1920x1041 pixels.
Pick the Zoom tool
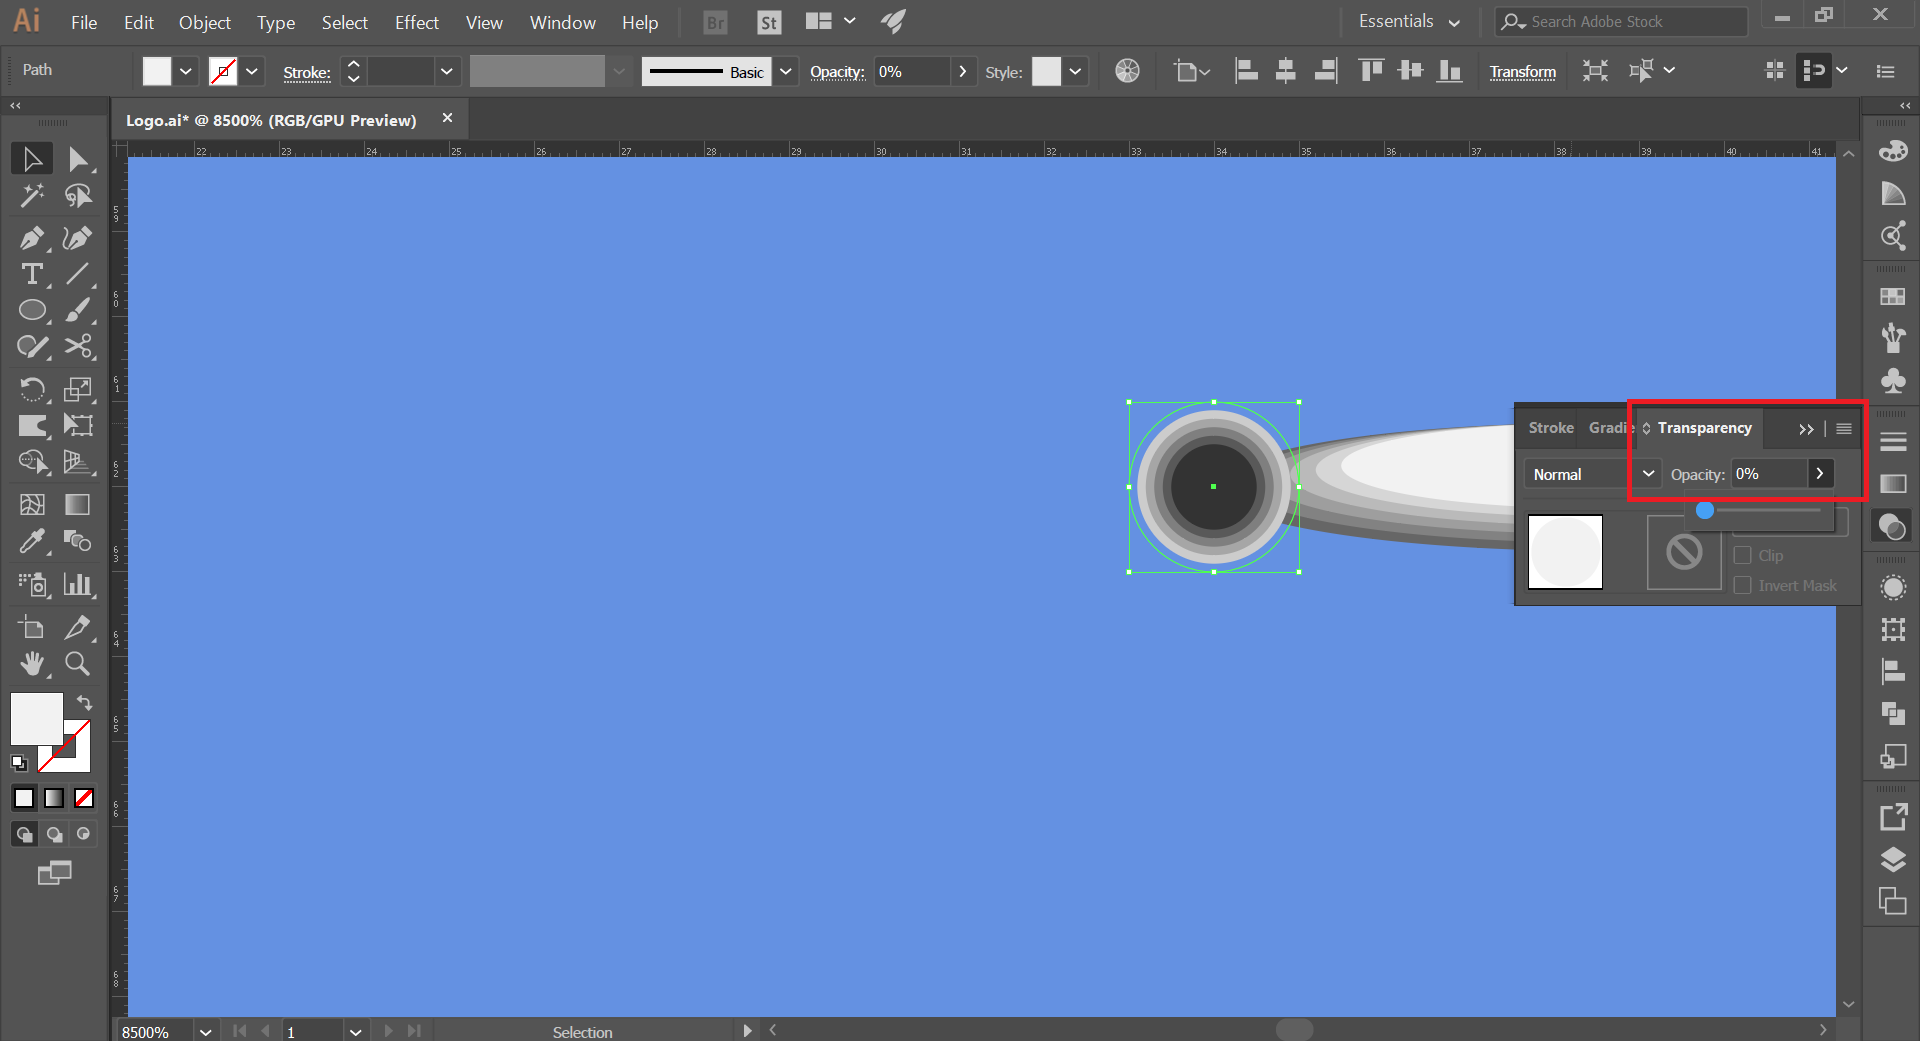(x=78, y=664)
